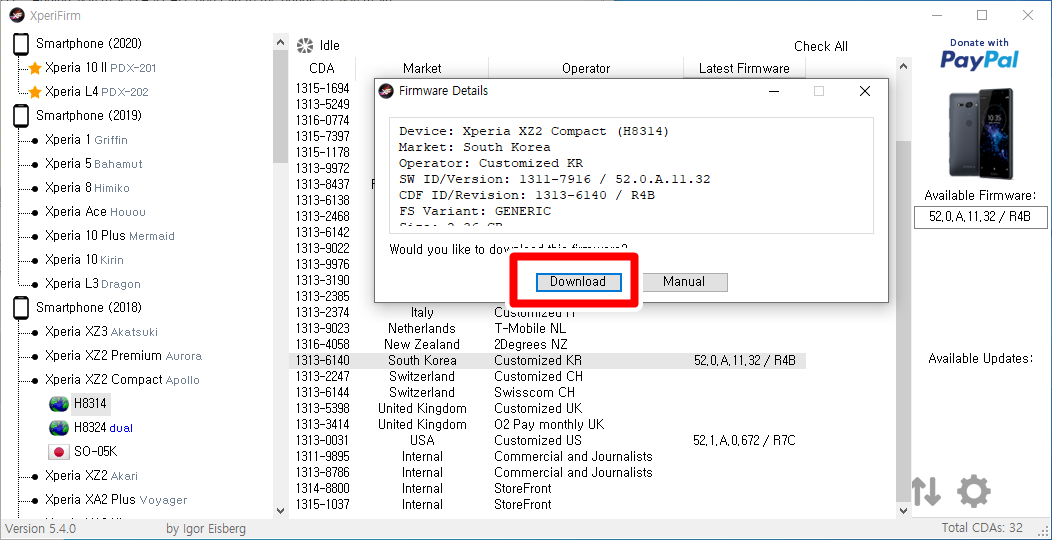Click the CDA list scroll down arrow
Screen dimensions: 1052x540
903,511
